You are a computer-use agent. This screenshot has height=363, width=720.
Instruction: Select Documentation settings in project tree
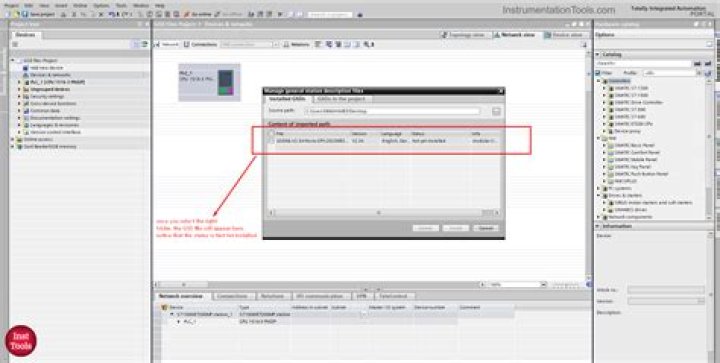tap(55, 118)
